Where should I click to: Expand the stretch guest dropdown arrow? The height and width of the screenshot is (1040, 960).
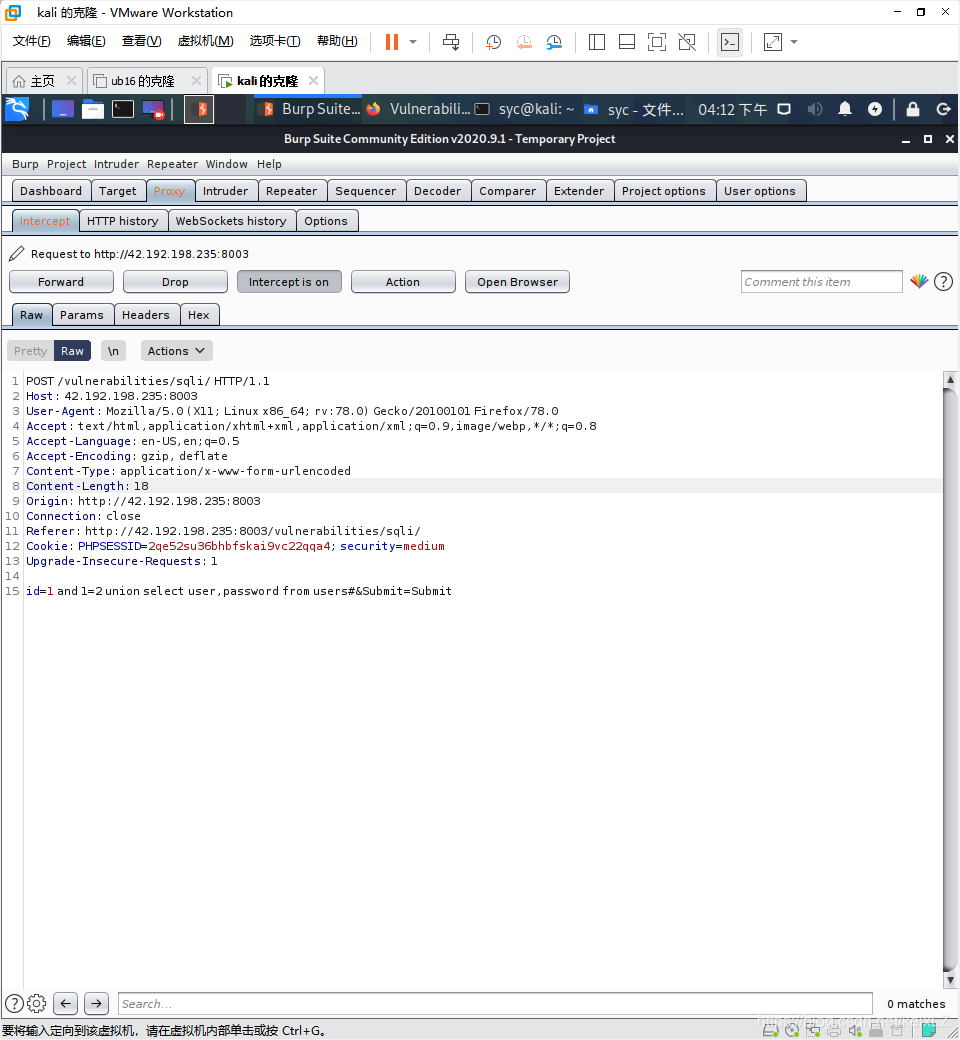pos(793,42)
